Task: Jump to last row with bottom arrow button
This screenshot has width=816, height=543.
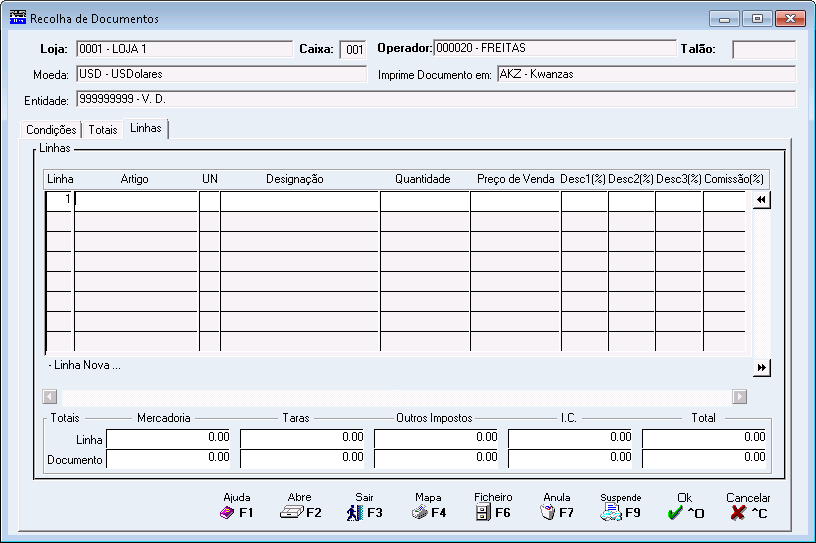Action: pyautogui.click(x=762, y=368)
